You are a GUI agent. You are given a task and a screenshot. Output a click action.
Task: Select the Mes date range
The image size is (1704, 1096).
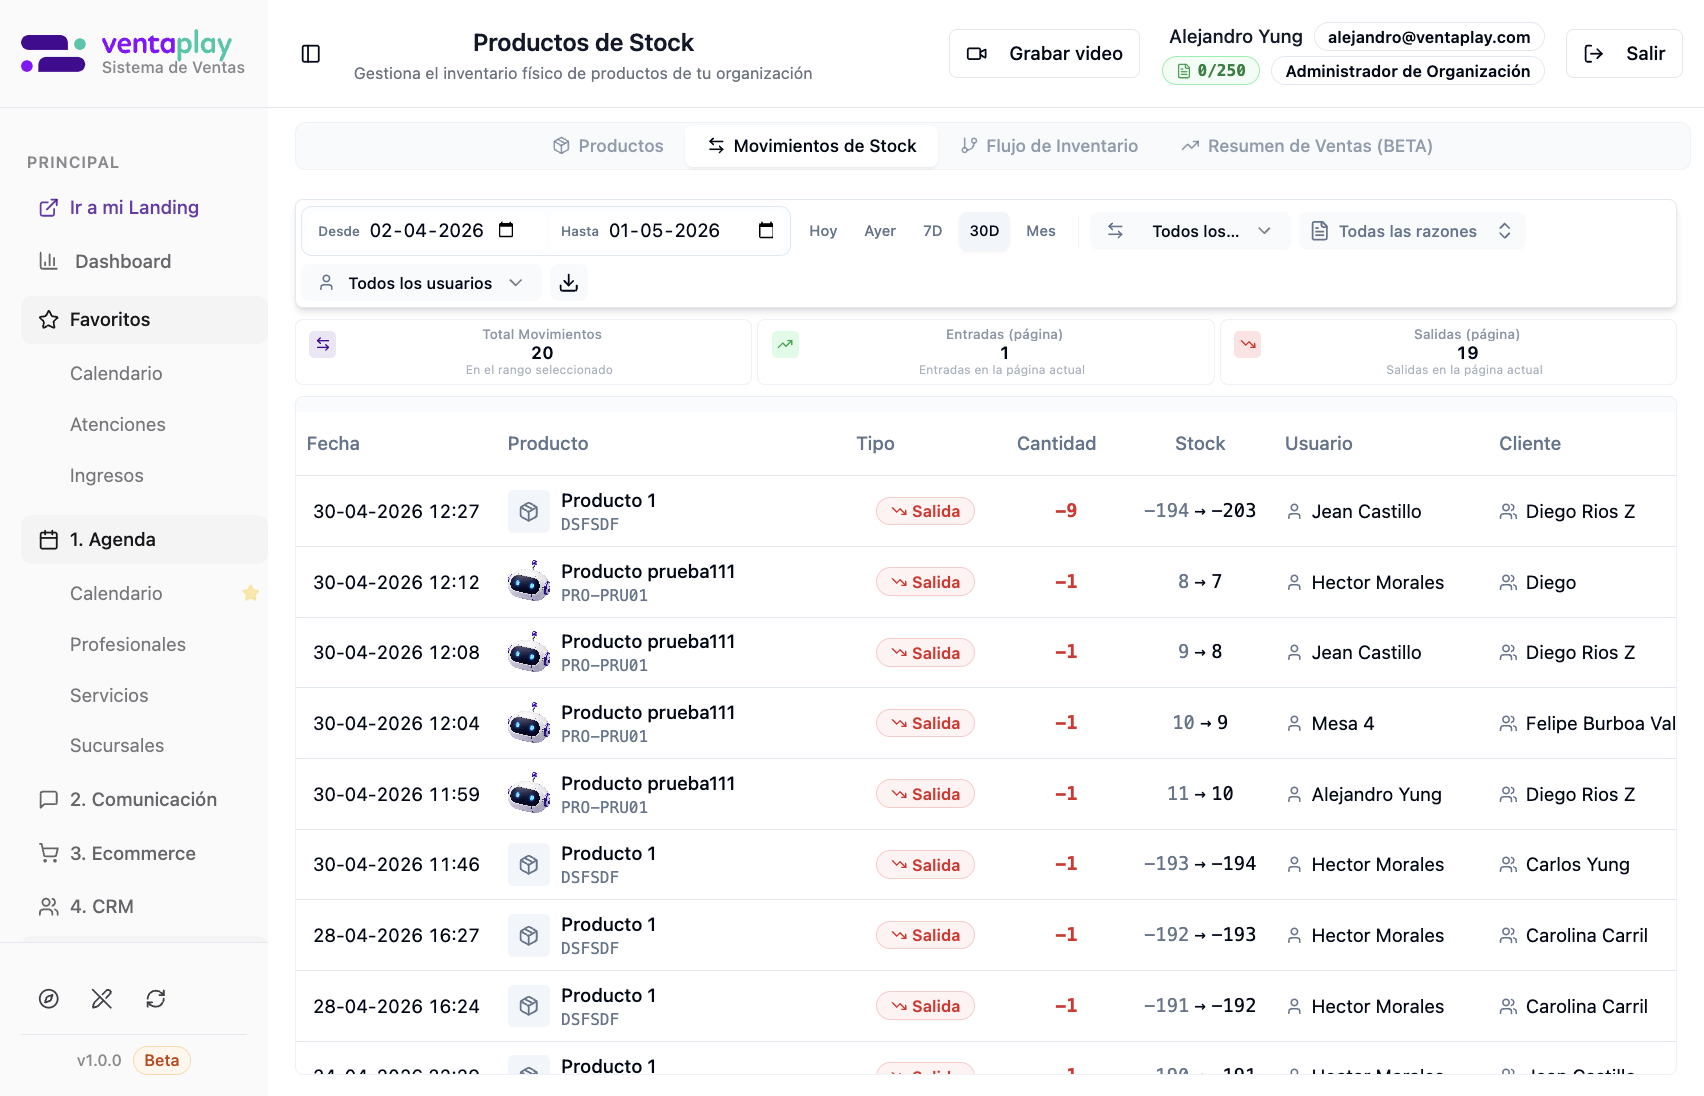1041,231
